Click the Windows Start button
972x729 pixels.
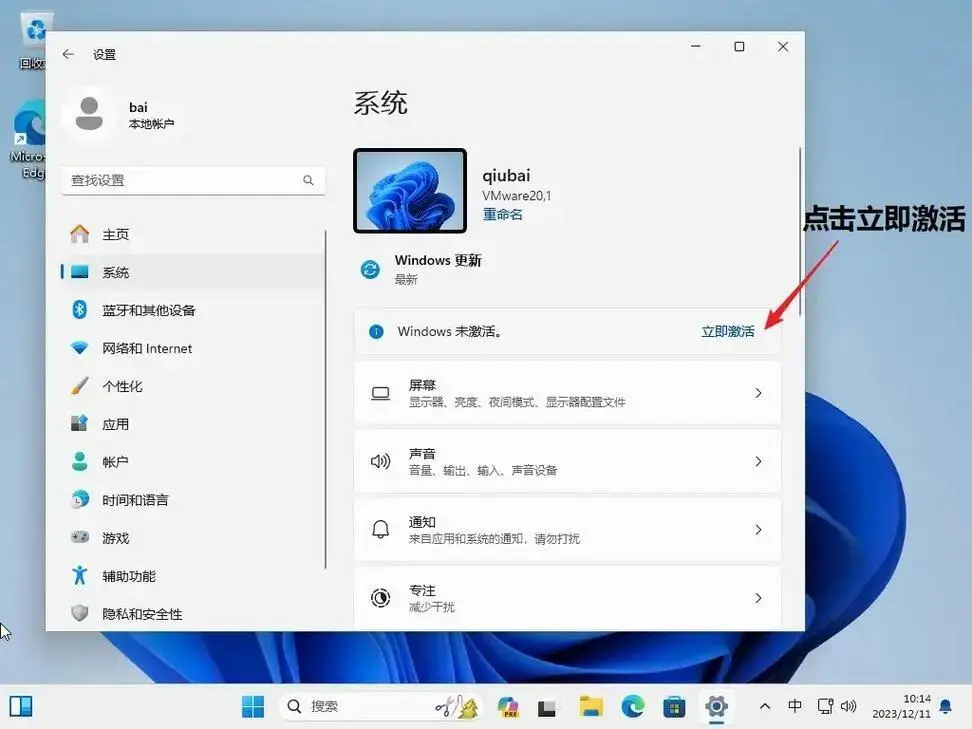click(253, 707)
